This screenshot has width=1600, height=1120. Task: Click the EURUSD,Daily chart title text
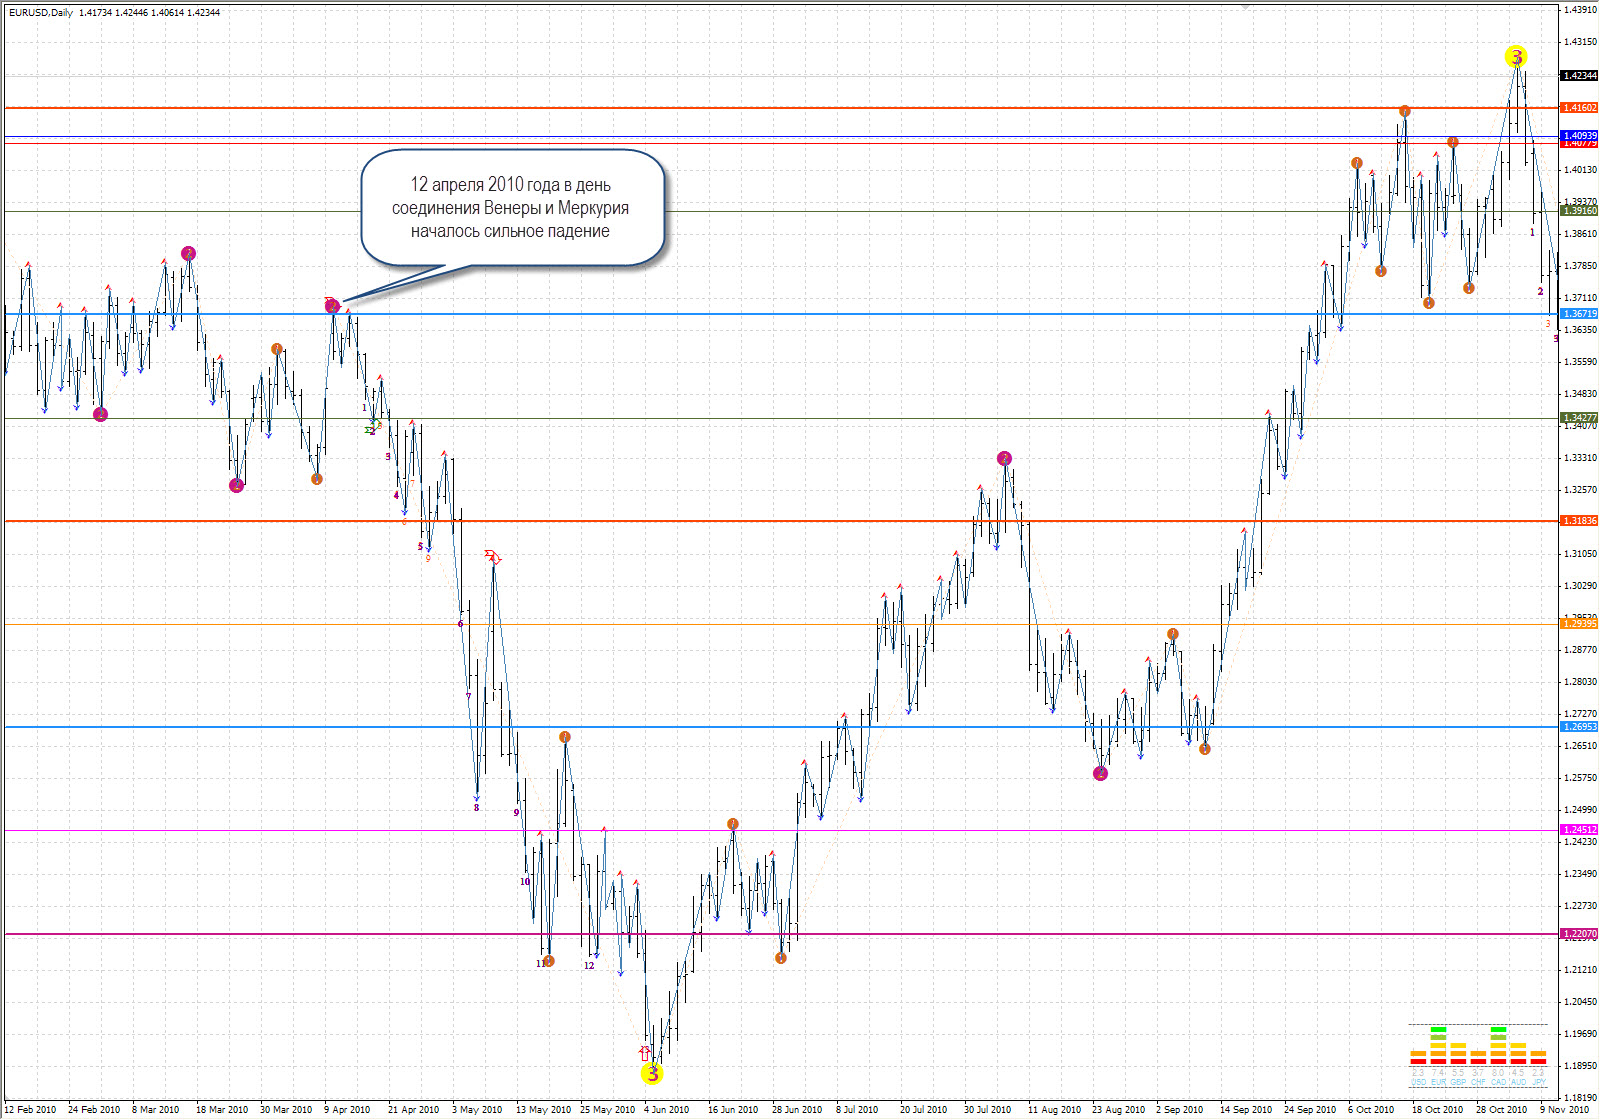(40, 12)
